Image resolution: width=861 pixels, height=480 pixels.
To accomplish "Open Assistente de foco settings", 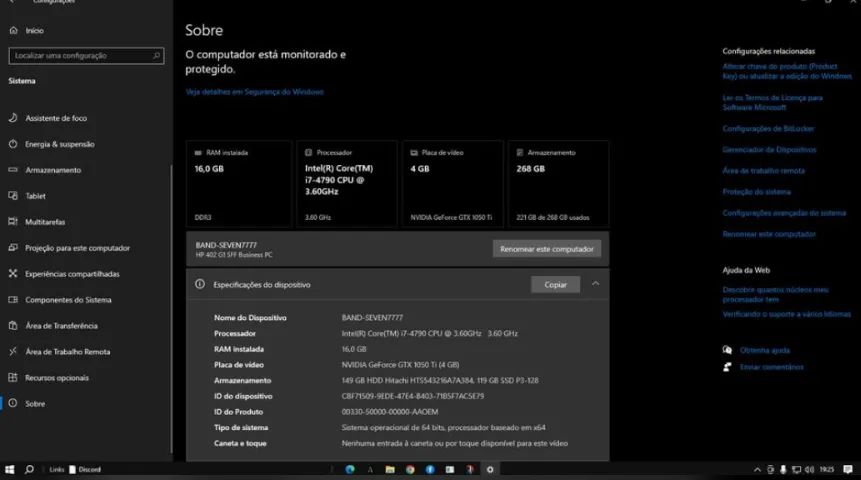I will click(56, 118).
